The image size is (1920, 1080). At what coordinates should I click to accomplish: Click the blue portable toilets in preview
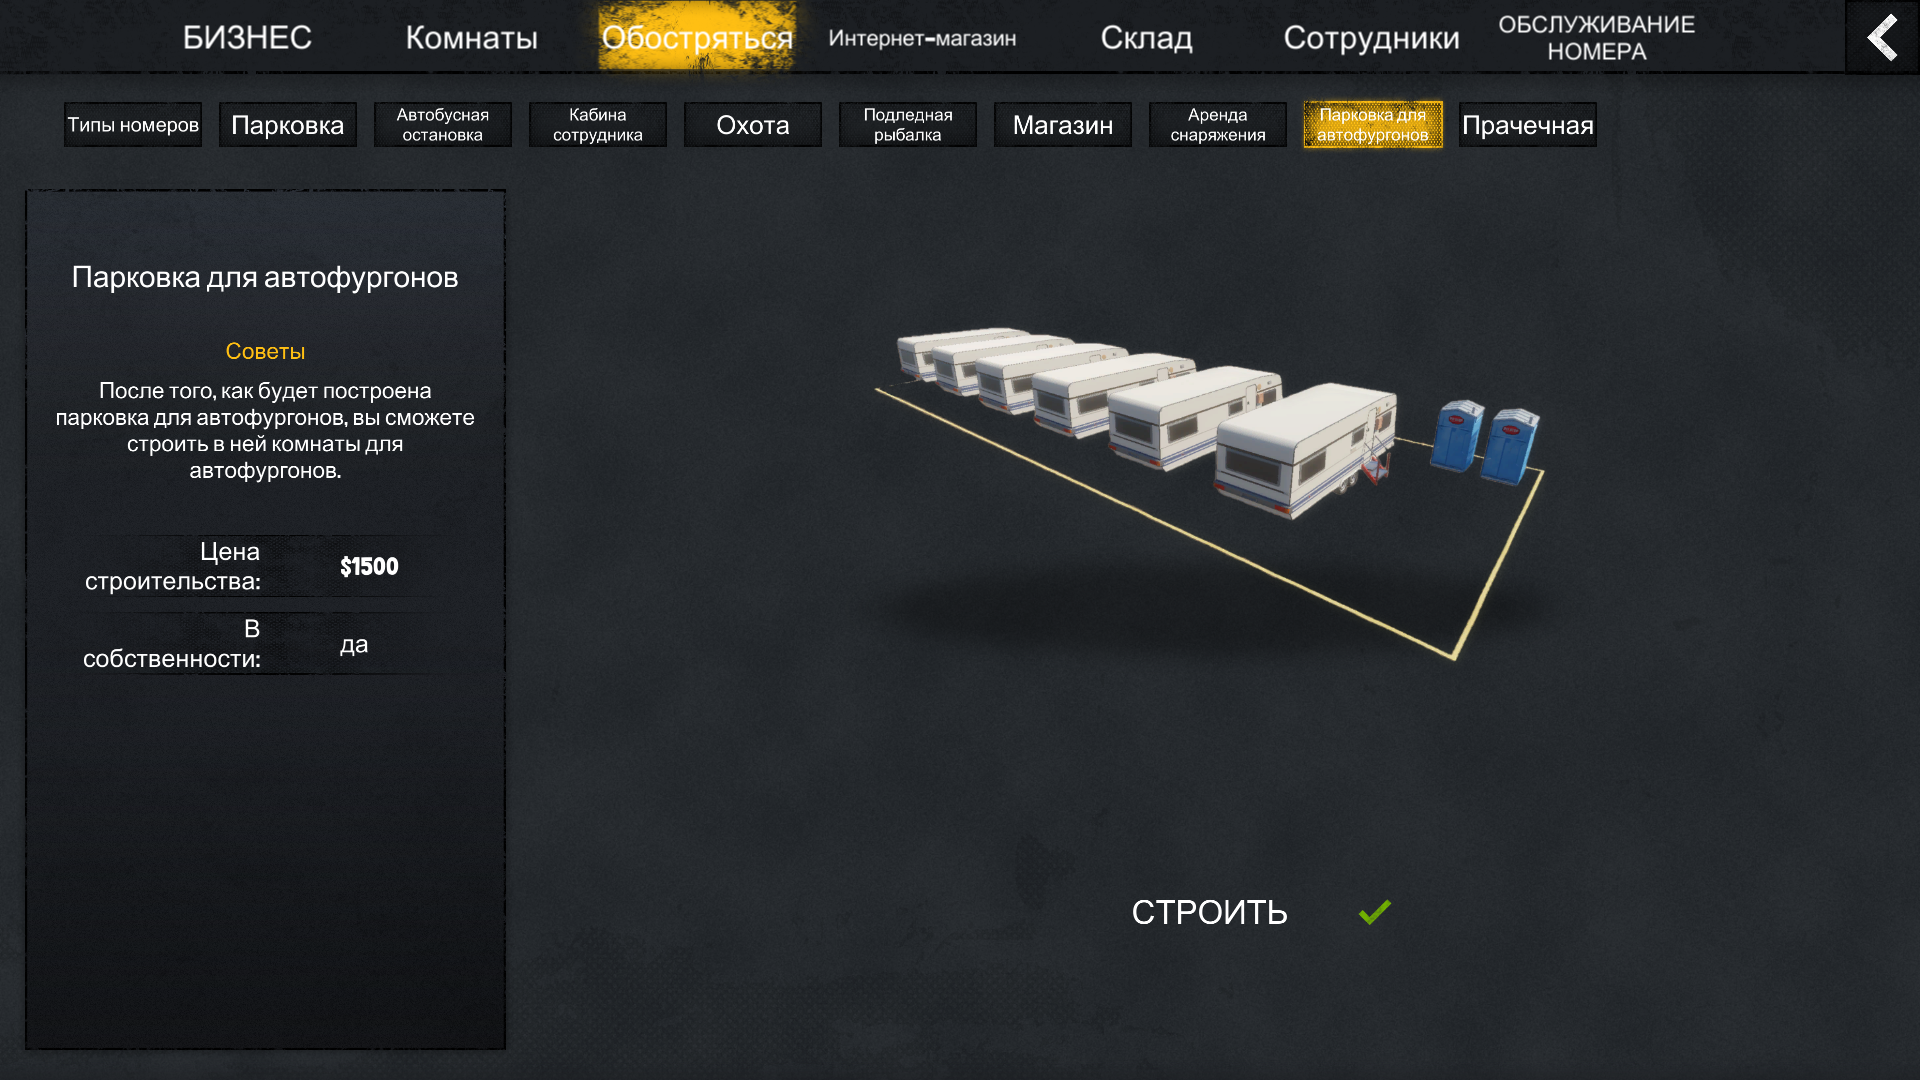point(1485,441)
